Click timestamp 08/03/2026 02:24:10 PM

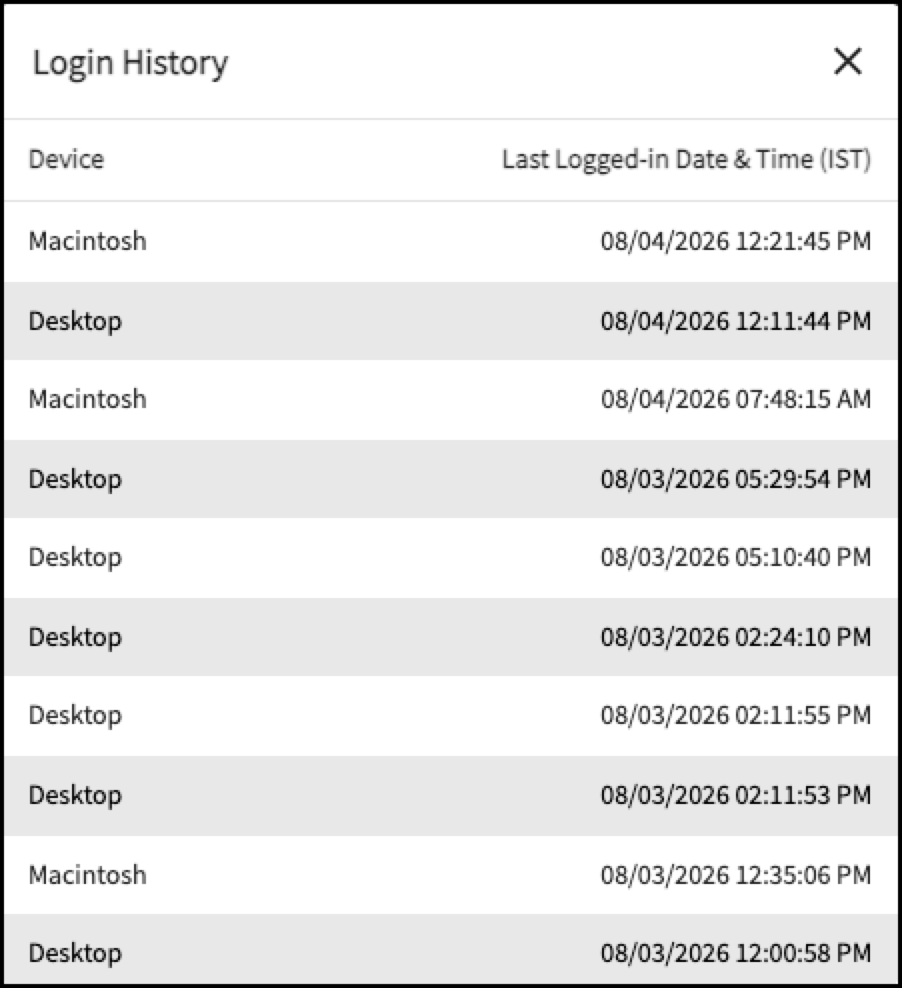(736, 637)
